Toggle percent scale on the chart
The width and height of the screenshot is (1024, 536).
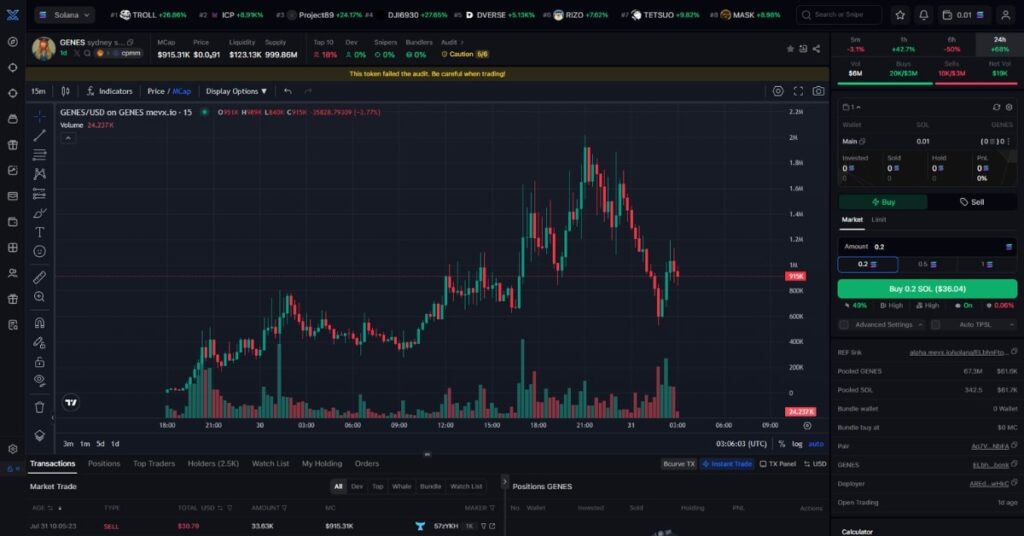pos(782,444)
